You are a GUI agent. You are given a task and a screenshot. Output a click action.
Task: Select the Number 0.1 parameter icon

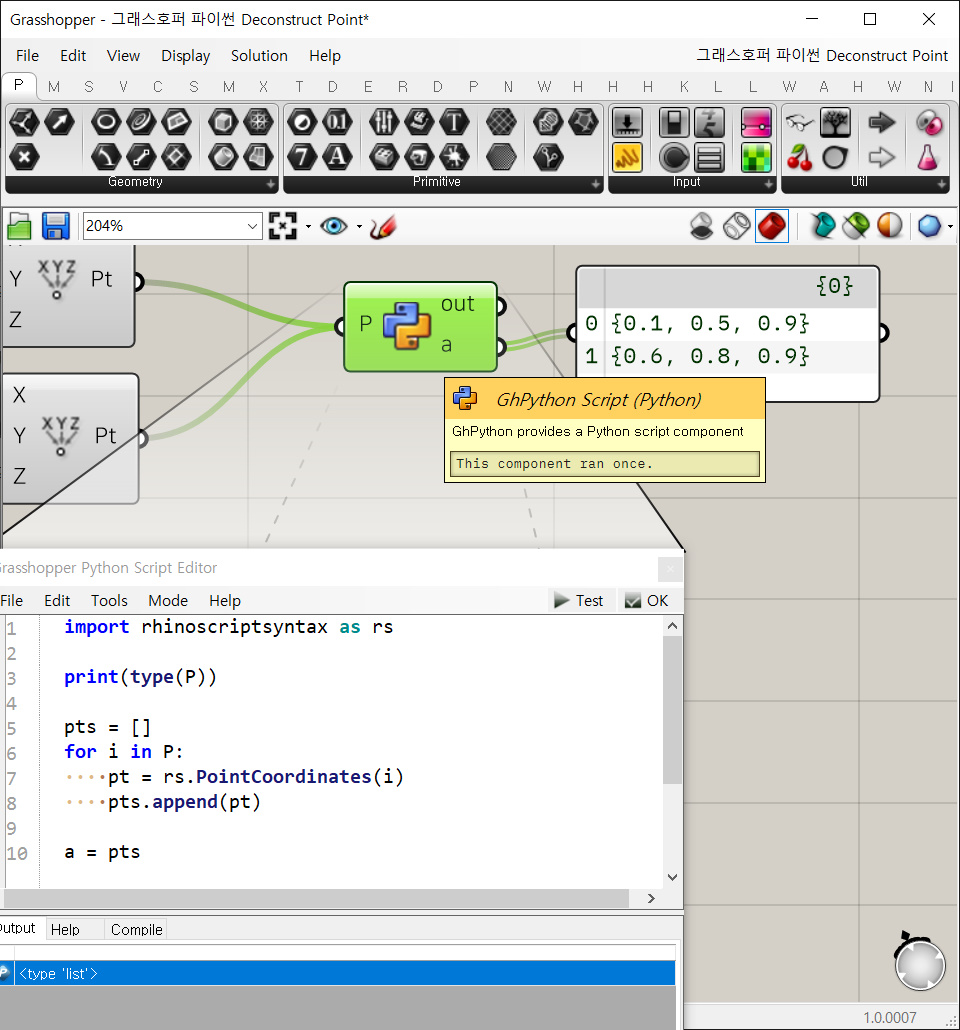tap(338, 122)
